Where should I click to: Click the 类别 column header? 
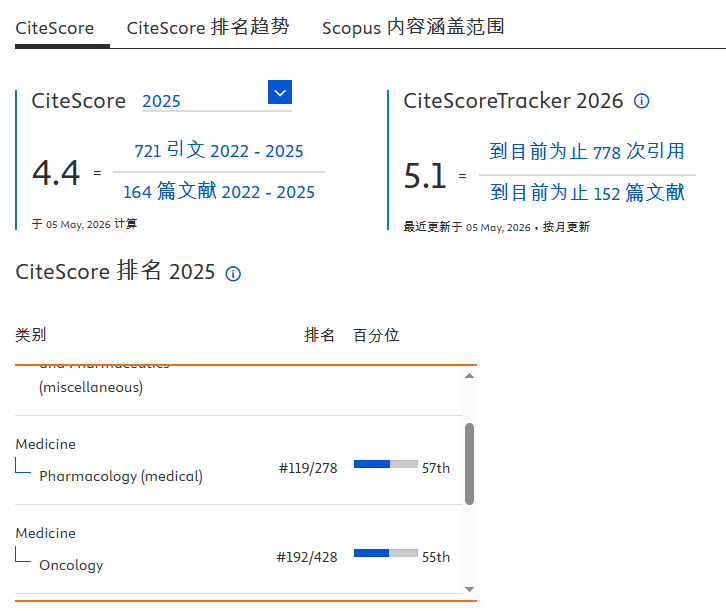click(31, 335)
